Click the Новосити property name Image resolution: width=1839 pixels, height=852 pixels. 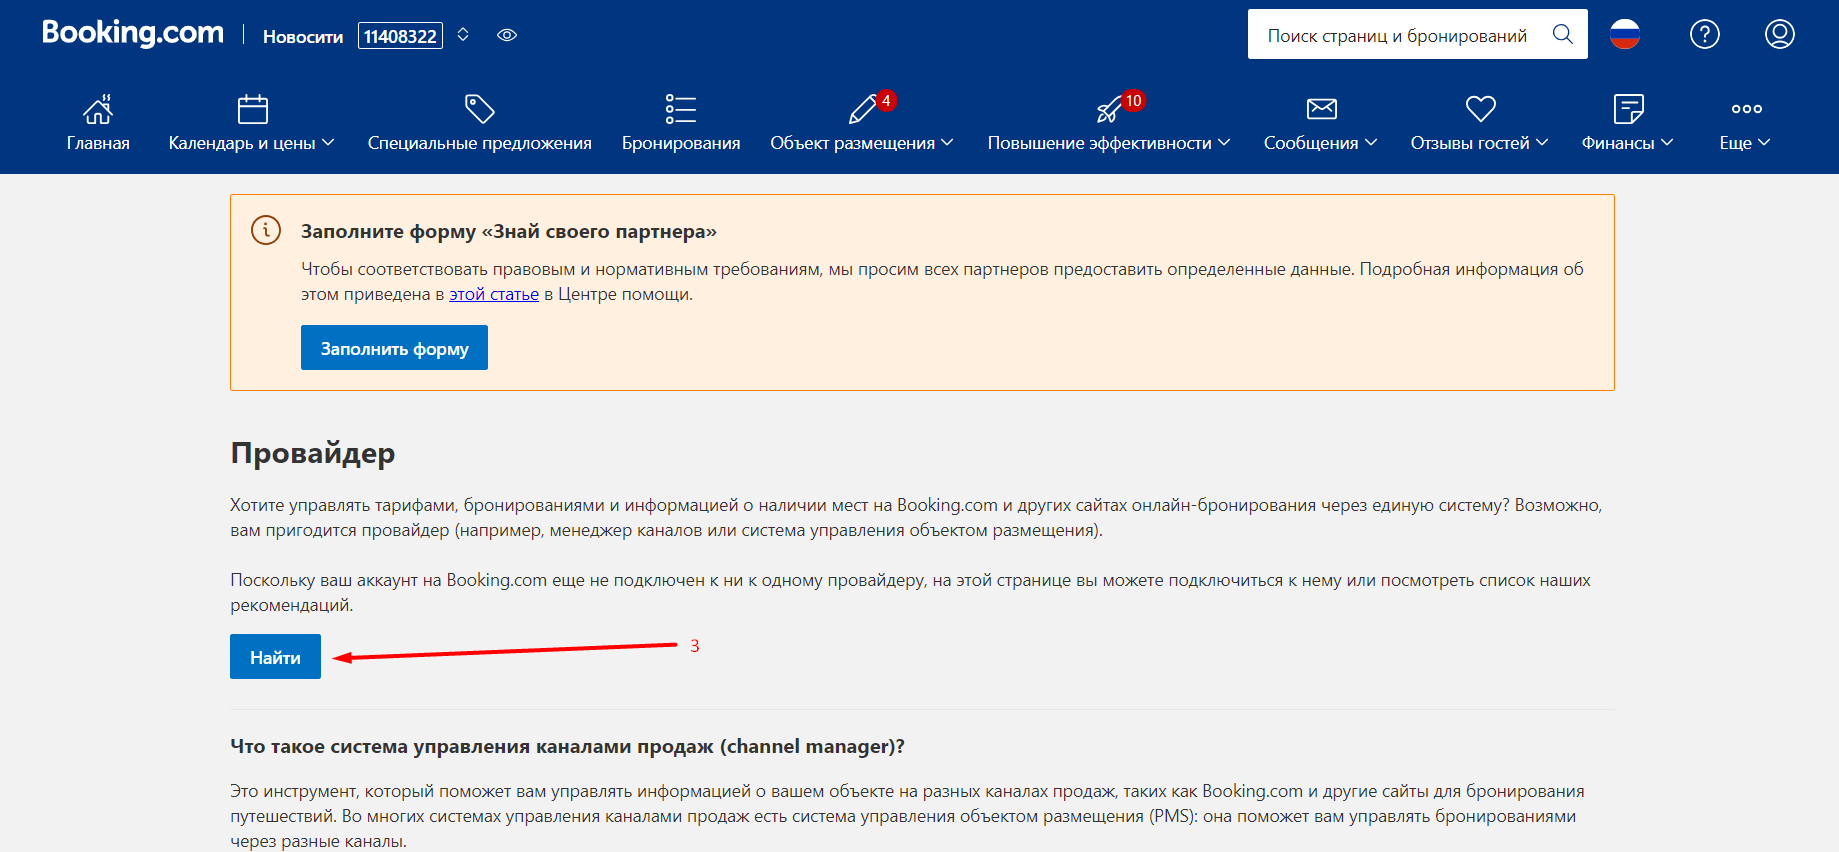[303, 36]
